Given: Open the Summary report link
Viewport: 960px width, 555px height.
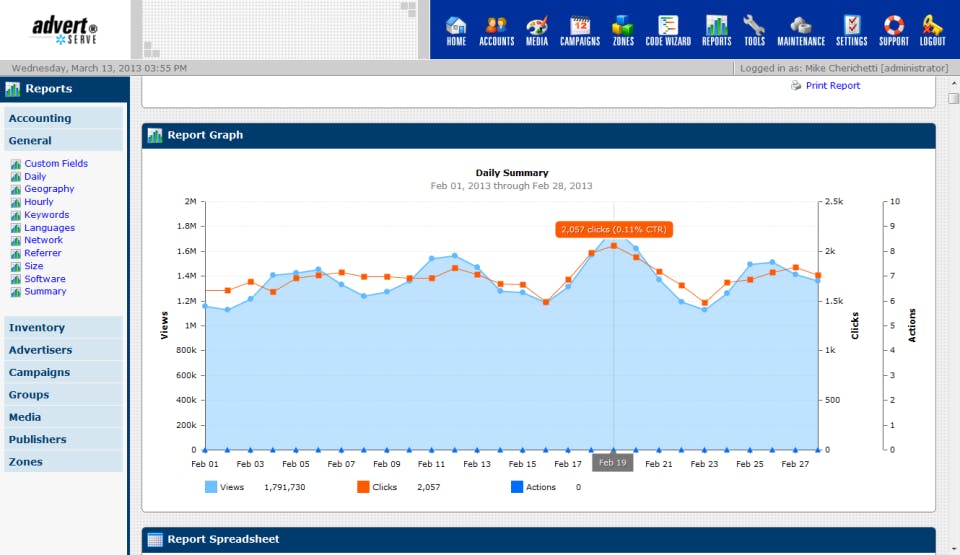Looking at the screenshot, I should 45,292.
